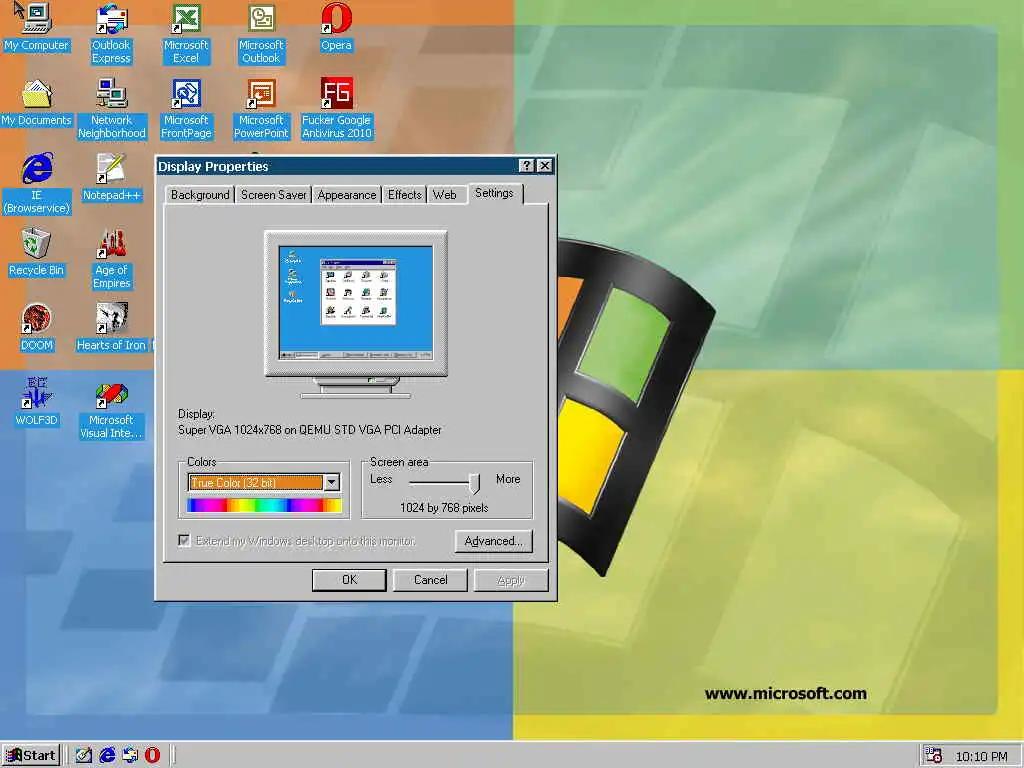
Task: Open Internet Explorer from quick launch
Action: (107, 756)
